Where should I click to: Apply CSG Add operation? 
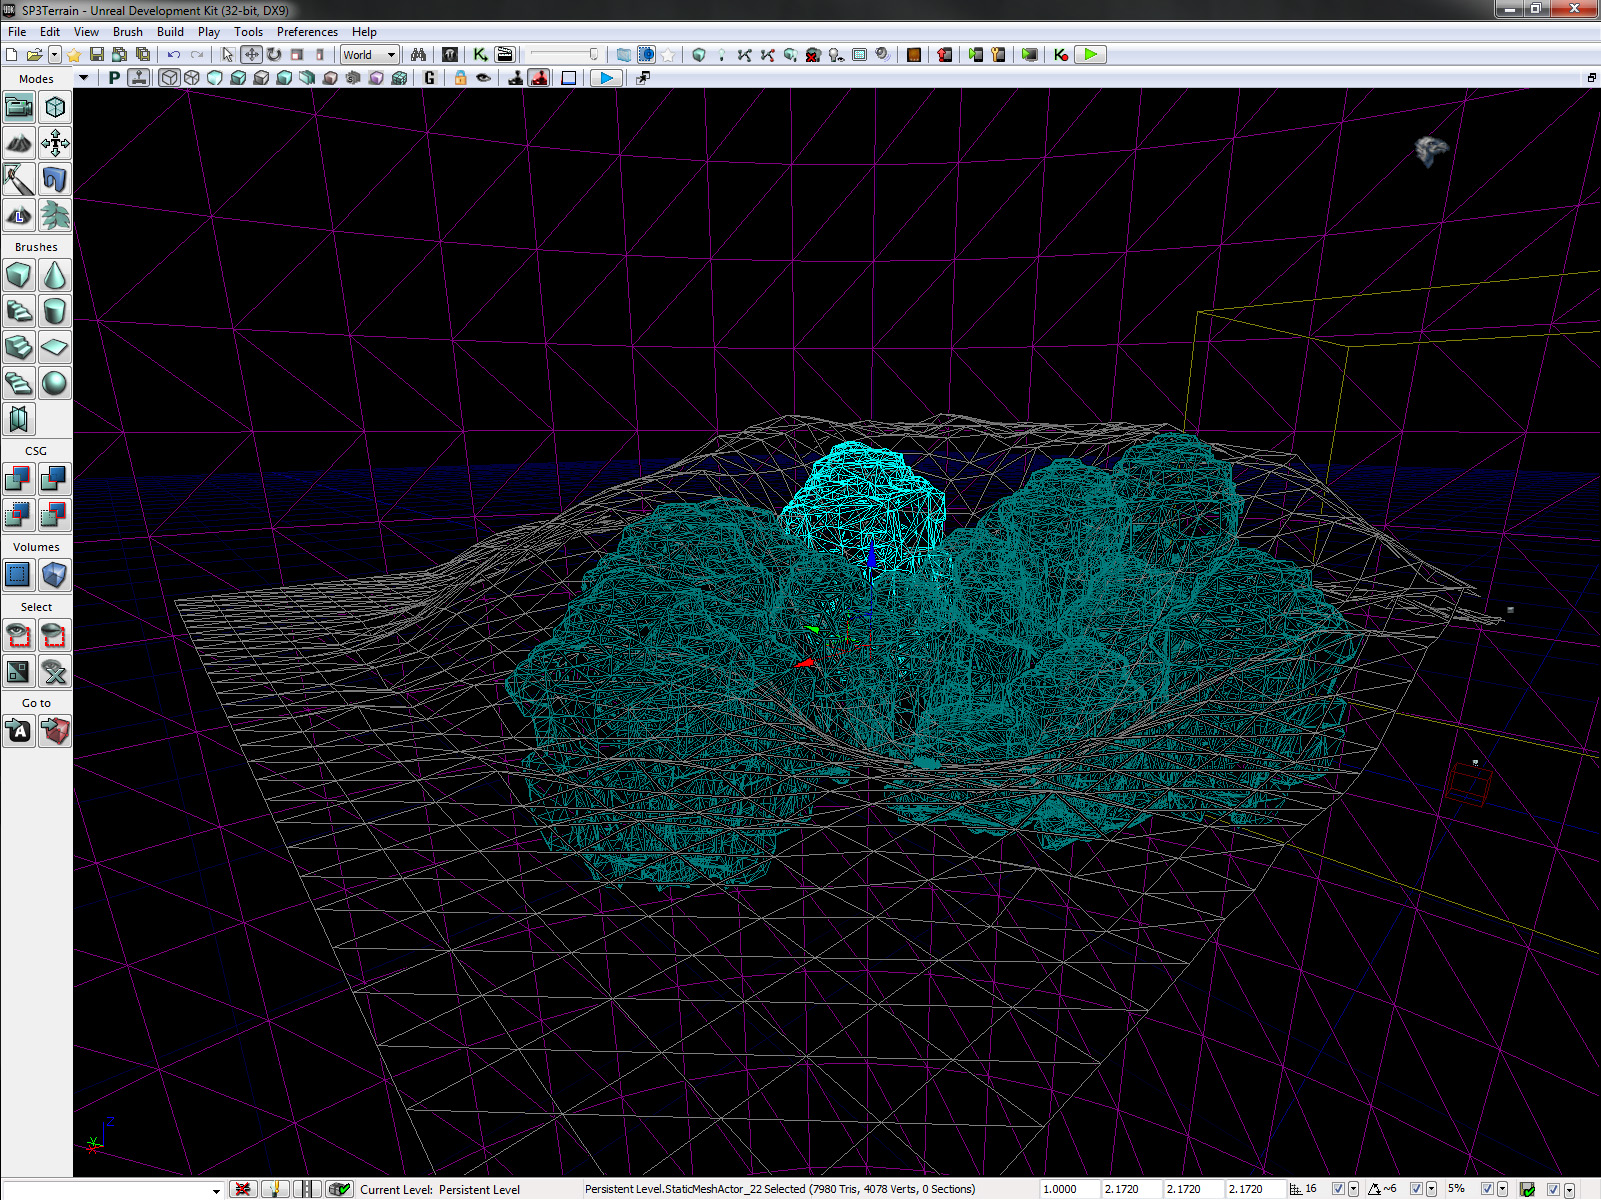click(19, 479)
